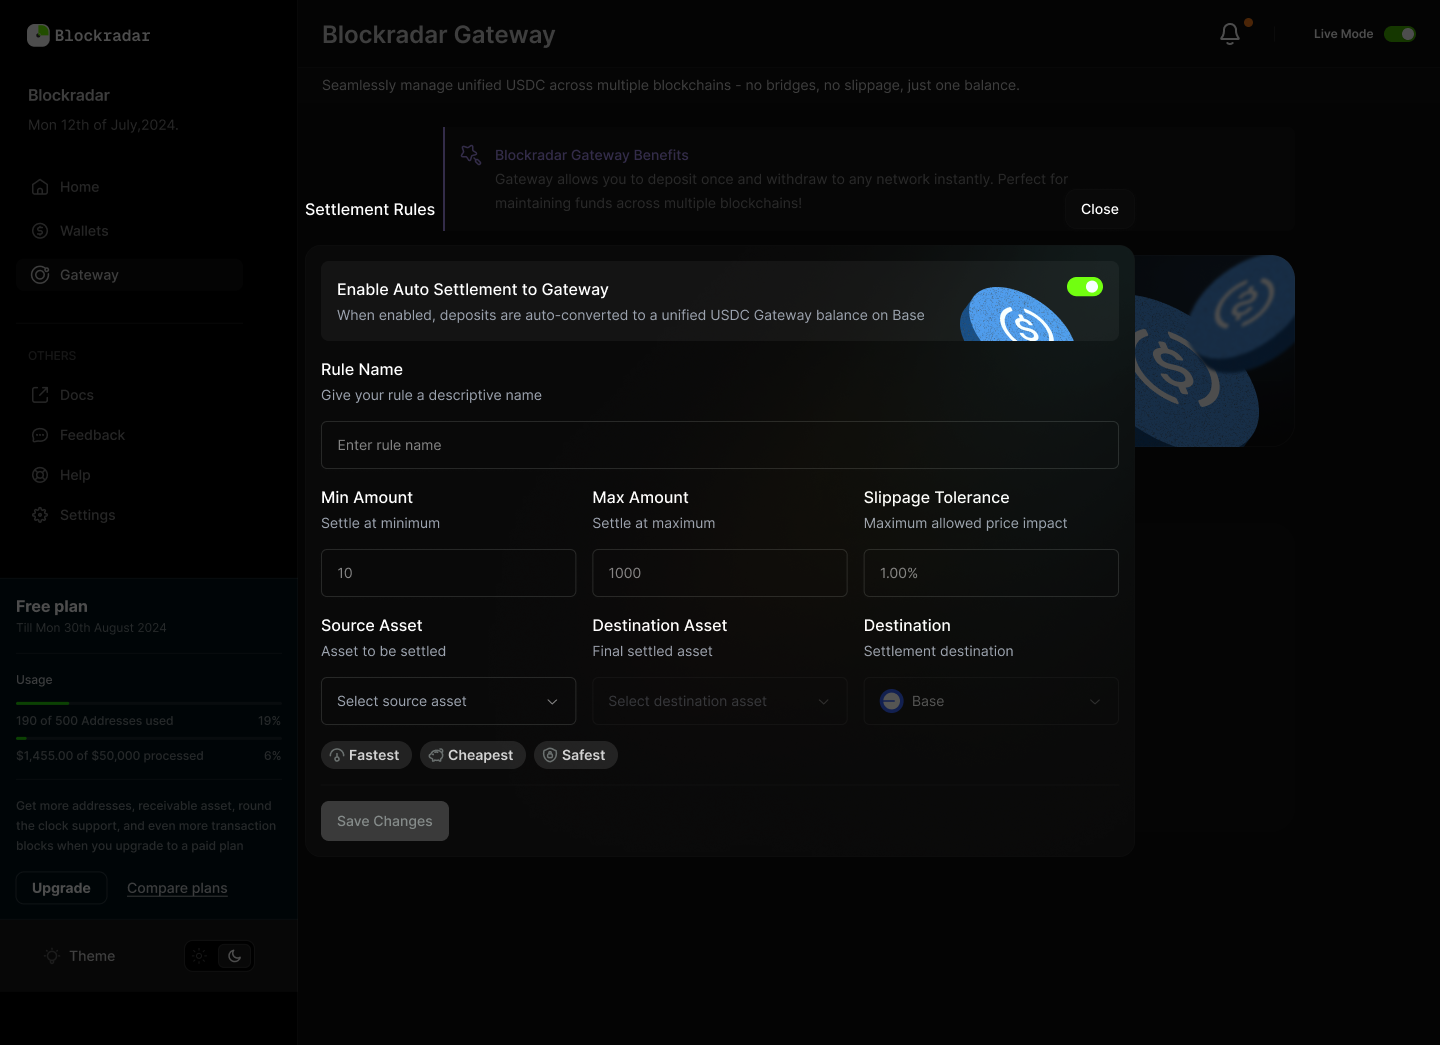Click the Settlement Rules dialog title
This screenshot has width=1440, height=1045.
(370, 209)
